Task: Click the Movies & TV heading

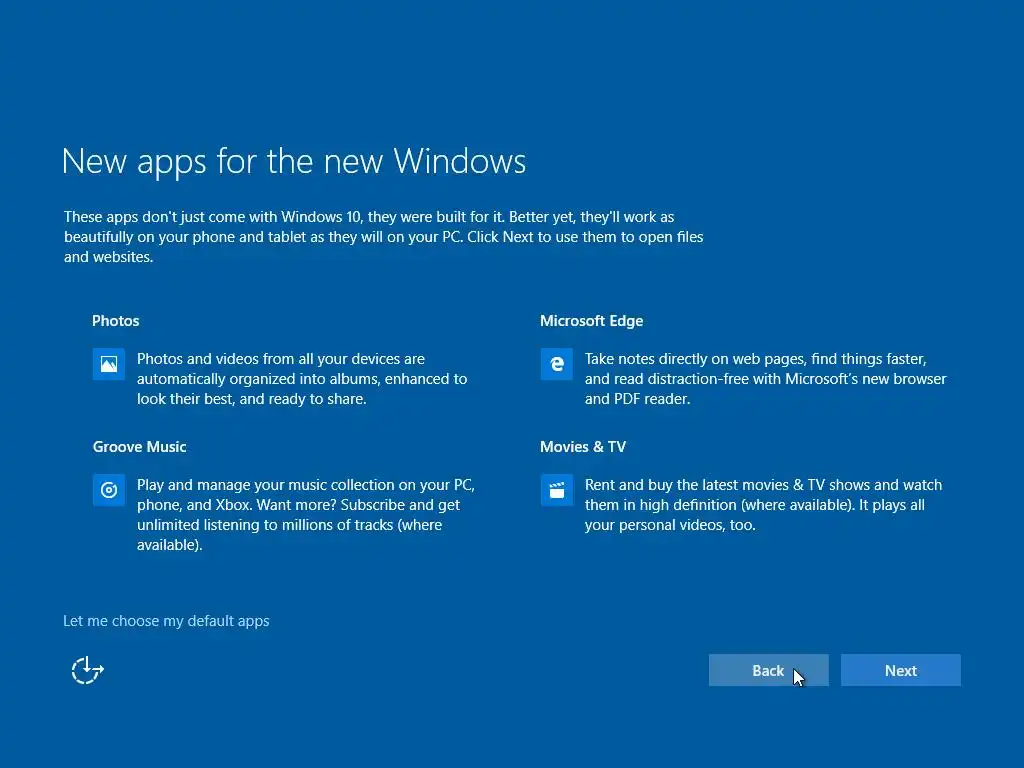Action: click(x=583, y=447)
